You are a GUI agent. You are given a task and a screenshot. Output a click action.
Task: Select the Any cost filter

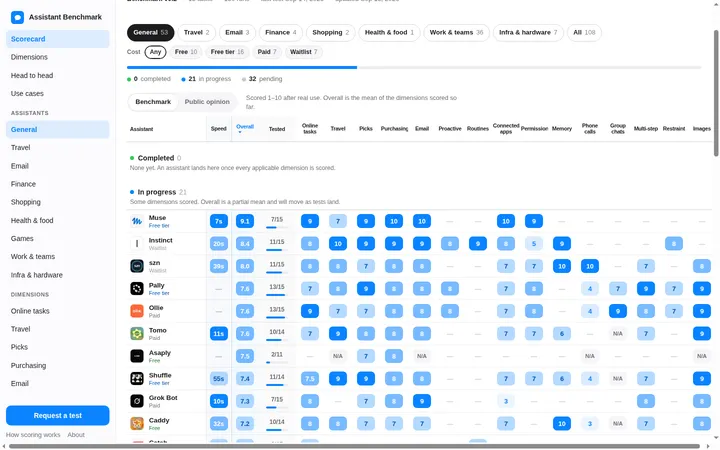point(155,52)
